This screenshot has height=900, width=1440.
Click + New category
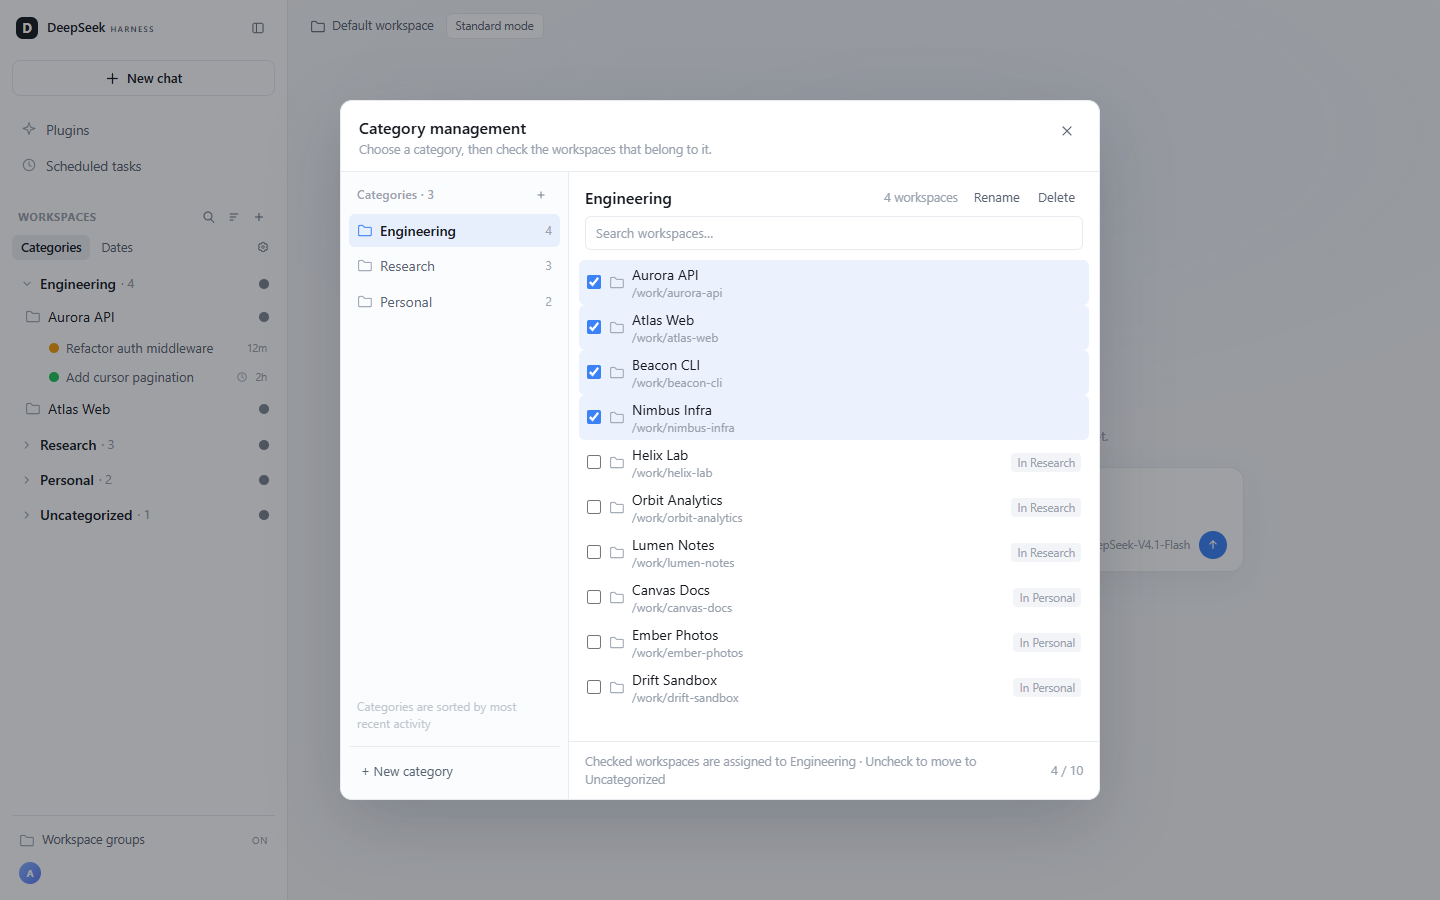tap(407, 772)
